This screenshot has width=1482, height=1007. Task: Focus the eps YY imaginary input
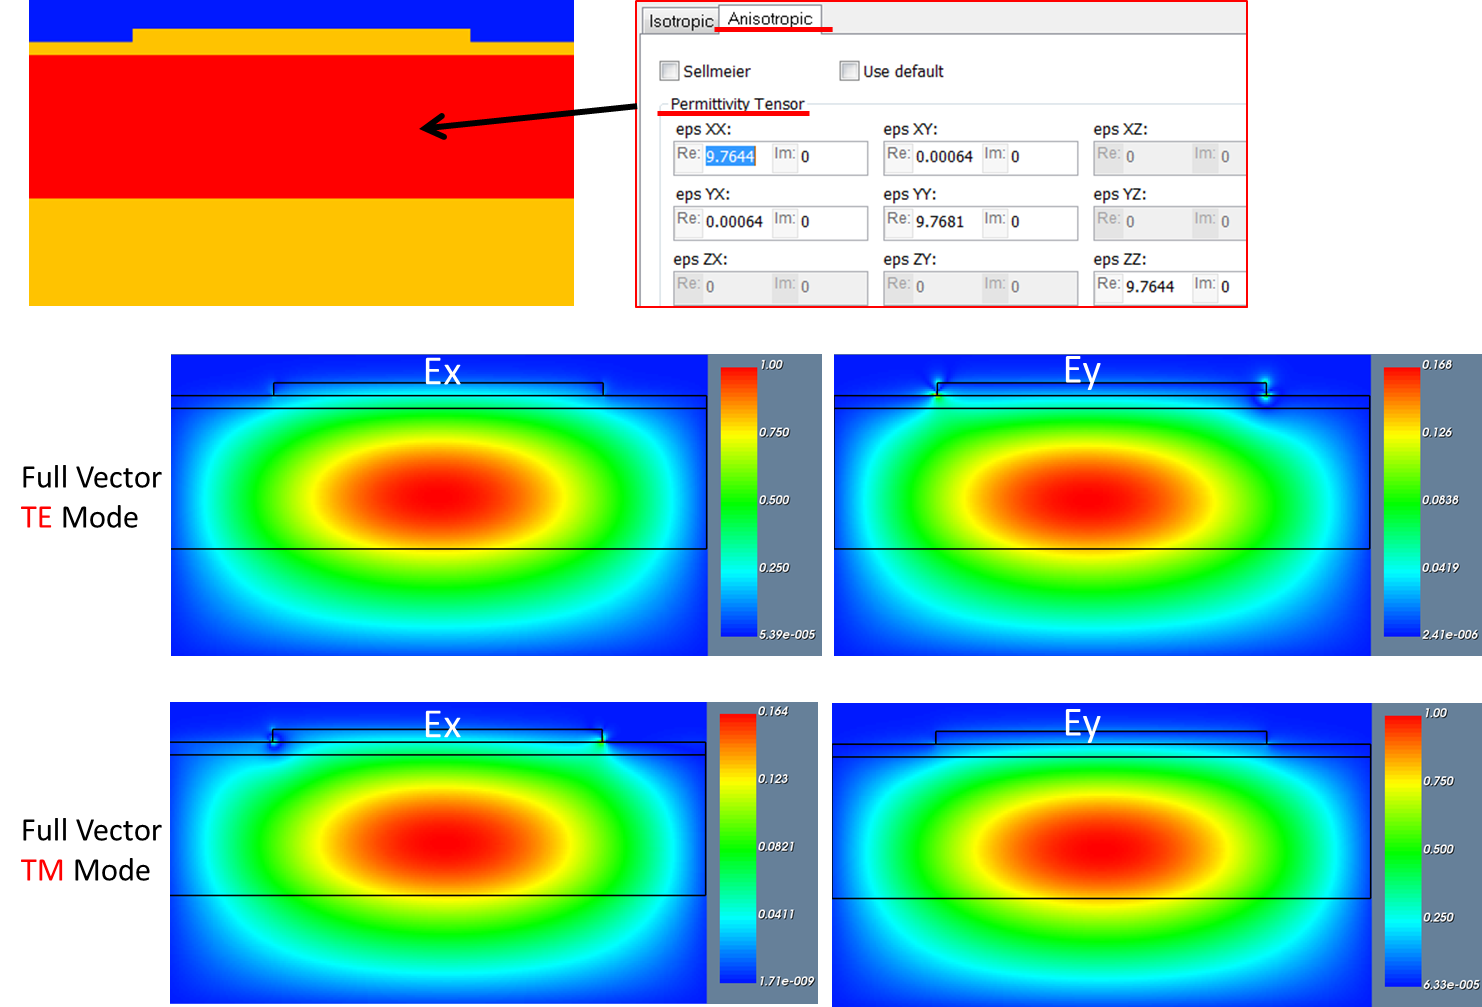(1042, 222)
